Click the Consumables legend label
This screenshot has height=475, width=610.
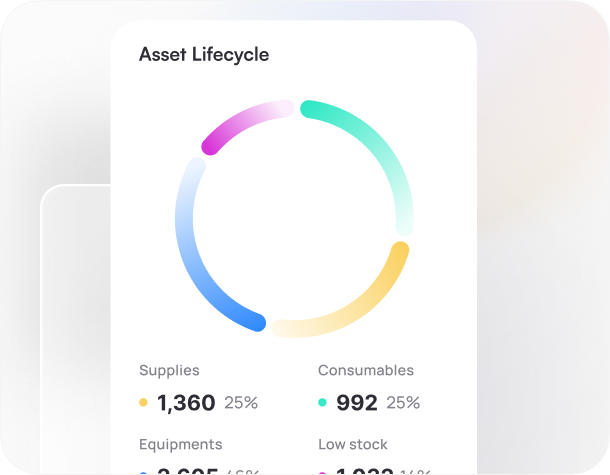point(365,370)
